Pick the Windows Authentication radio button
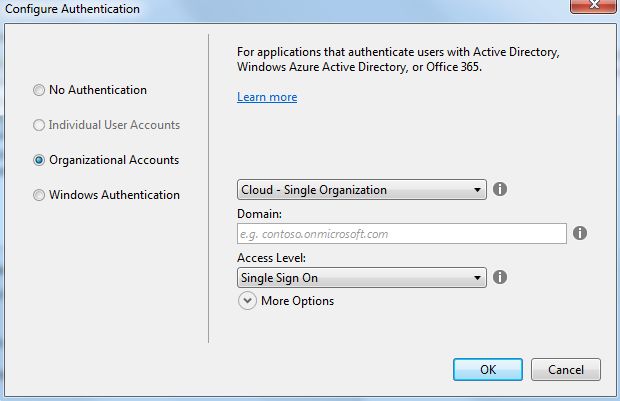The height and width of the screenshot is (401, 620). [40, 195]
